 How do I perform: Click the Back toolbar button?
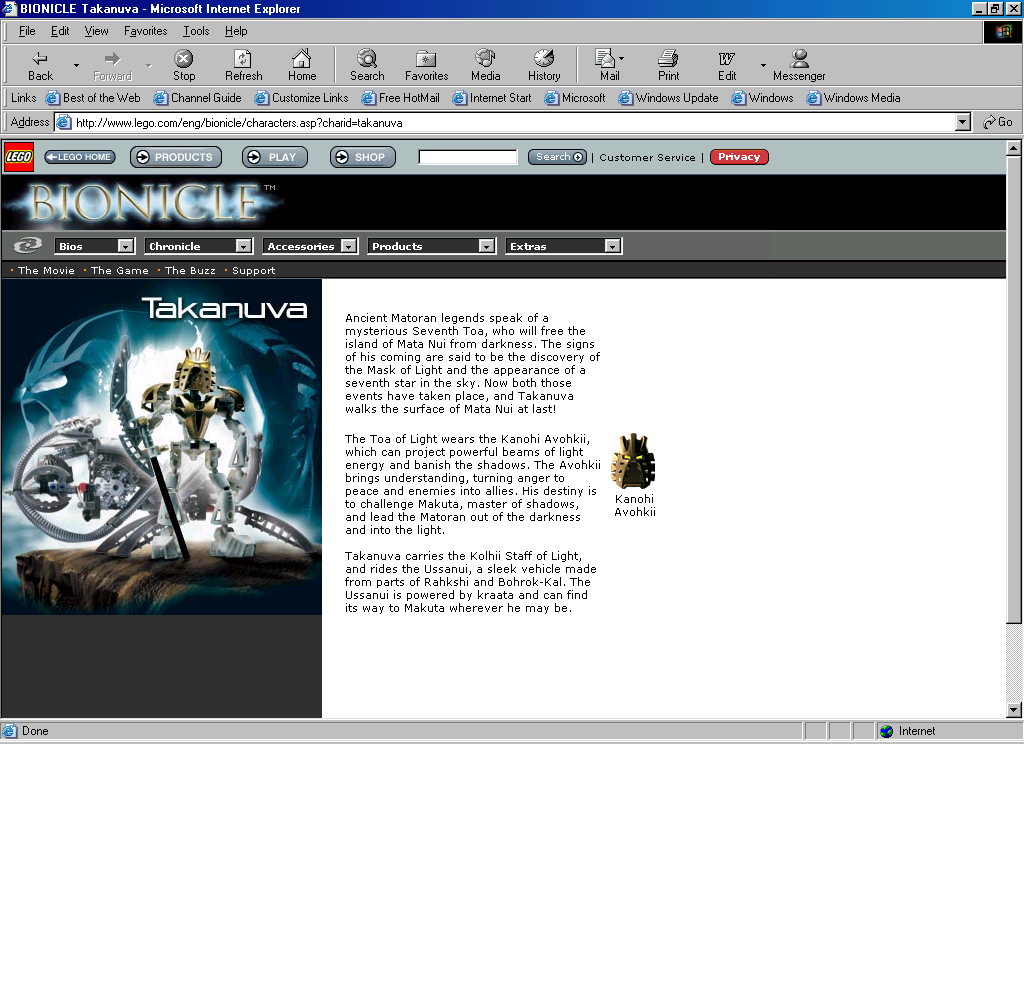[x=40, y=65]
